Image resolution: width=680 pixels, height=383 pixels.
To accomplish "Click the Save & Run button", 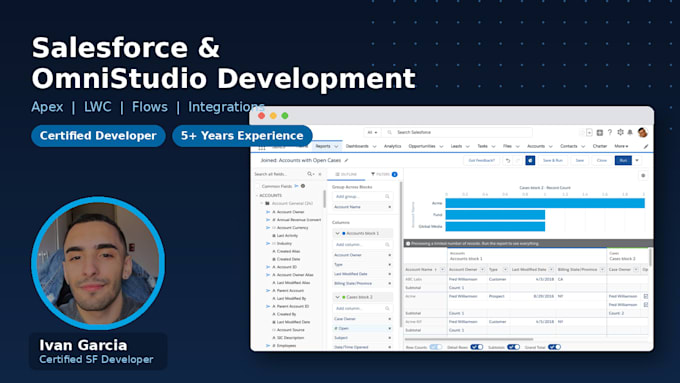I will pyautogui.click(x=553, y=160).
